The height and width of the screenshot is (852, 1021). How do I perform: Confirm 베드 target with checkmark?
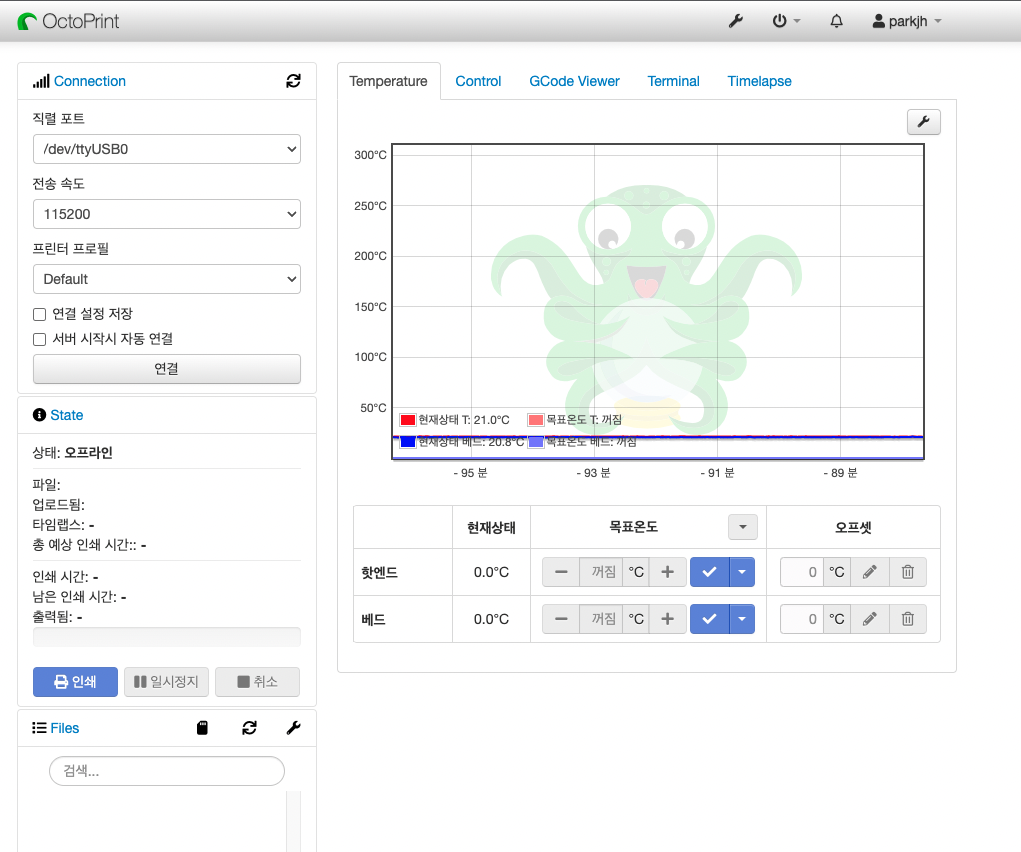tap(710, 619)
